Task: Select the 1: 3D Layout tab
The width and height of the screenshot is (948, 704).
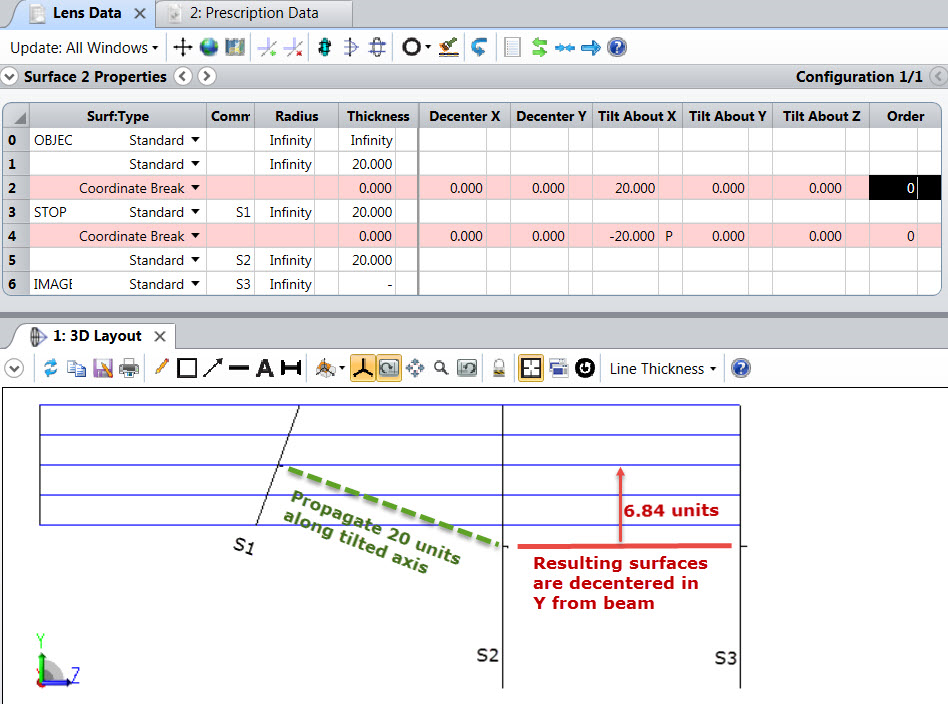Action: pyautogui.click(x=97, y=336)
